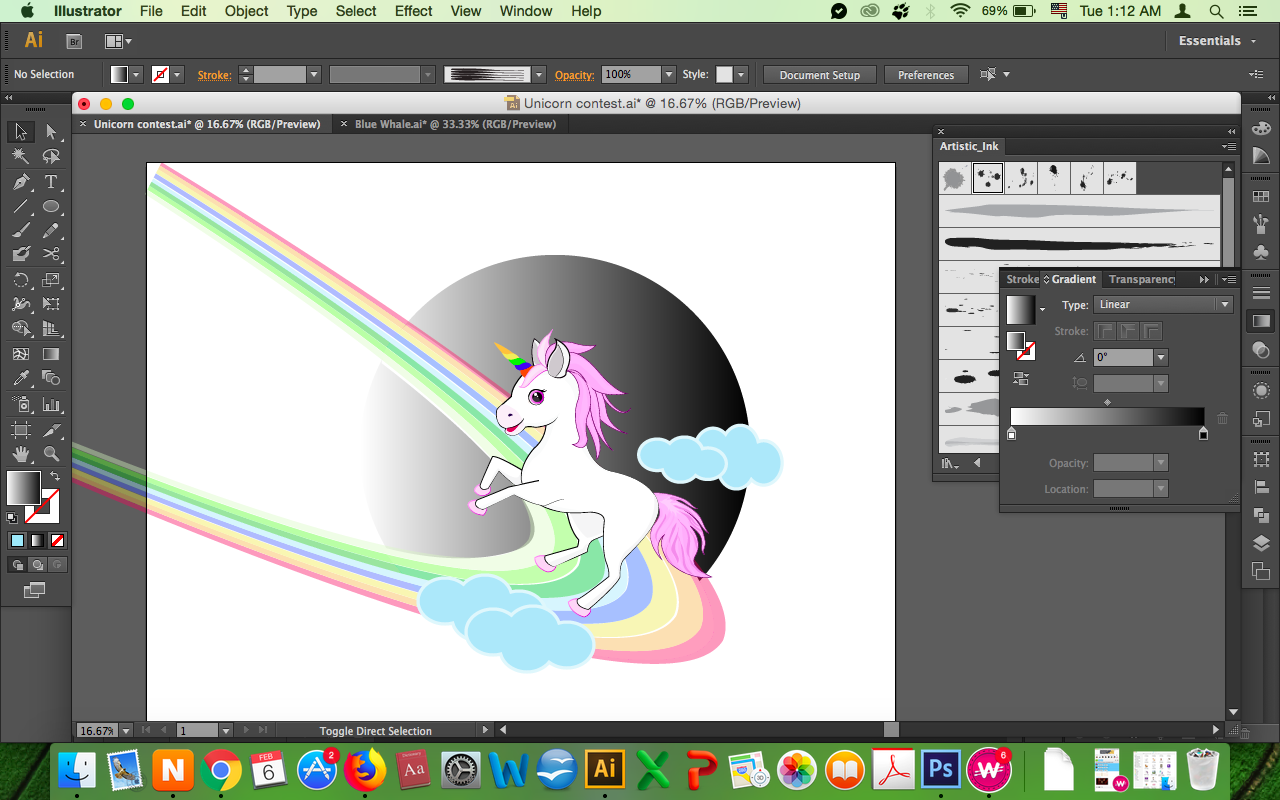This screenshot has height=800, width=1280.
Task: Open the Object menu
Action: coord(246,11)
